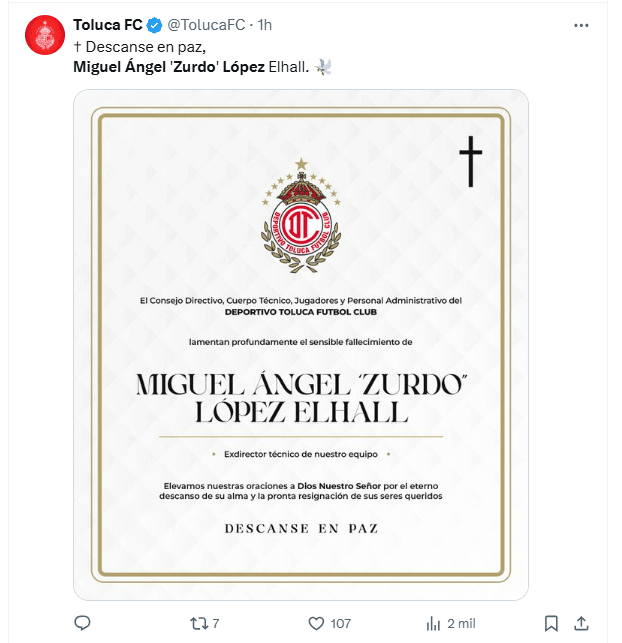Click the dove emoji in tweet text
Screen dimensions: 622x643
tap(323, 67)
